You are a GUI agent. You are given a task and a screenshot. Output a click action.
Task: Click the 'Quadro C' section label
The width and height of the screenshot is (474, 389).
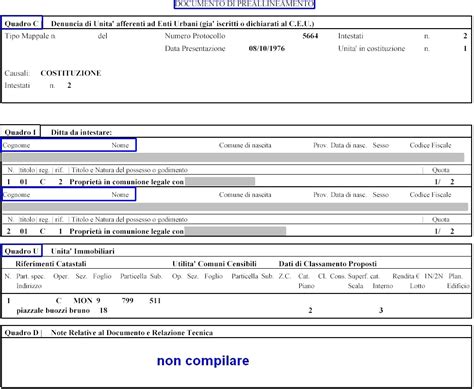click(21, 24)
